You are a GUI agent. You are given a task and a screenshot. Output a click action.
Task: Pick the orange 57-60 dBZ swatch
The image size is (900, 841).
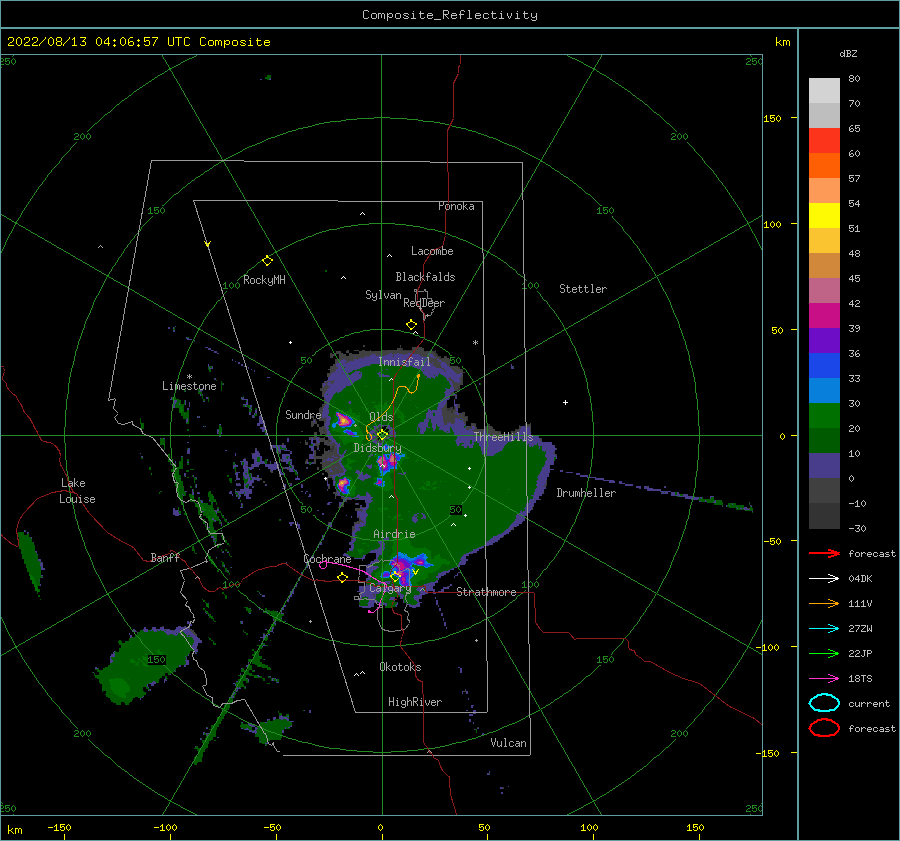point(824,166)
